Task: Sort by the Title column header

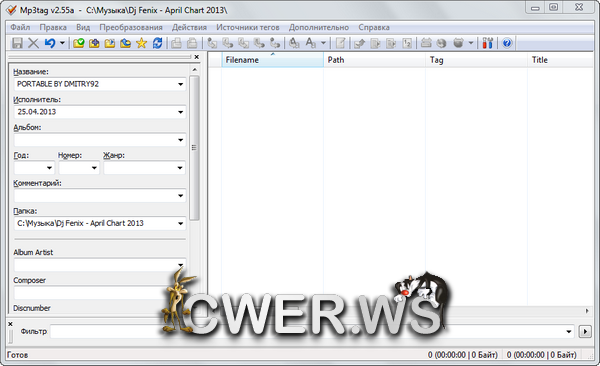Action: (x=561, y=60)
